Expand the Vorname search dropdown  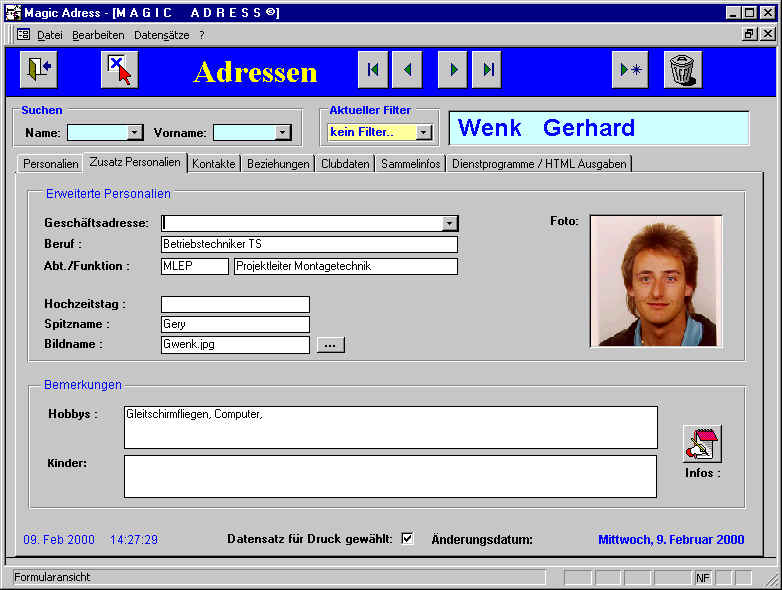point(283,132)
